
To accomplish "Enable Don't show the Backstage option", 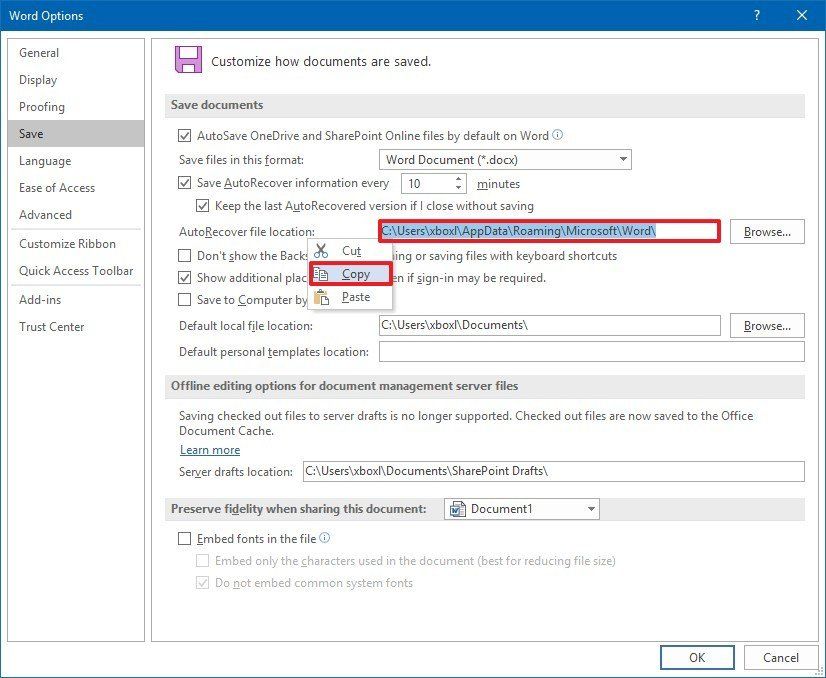I will coord(184,256).
